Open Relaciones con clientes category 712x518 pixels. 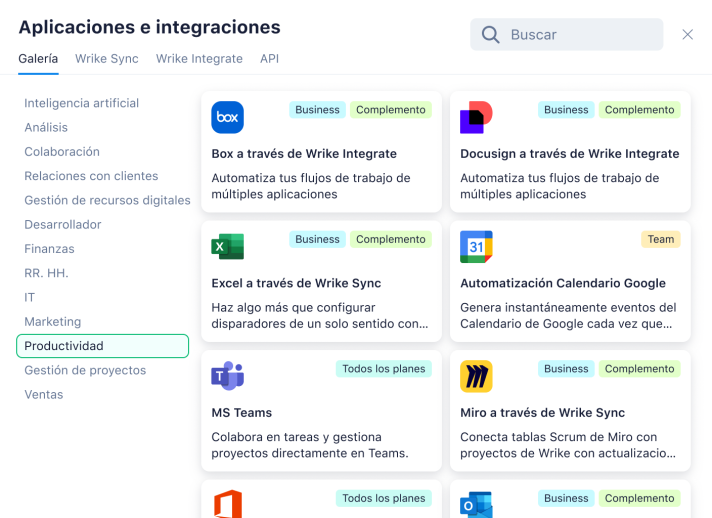coord(91,176)
